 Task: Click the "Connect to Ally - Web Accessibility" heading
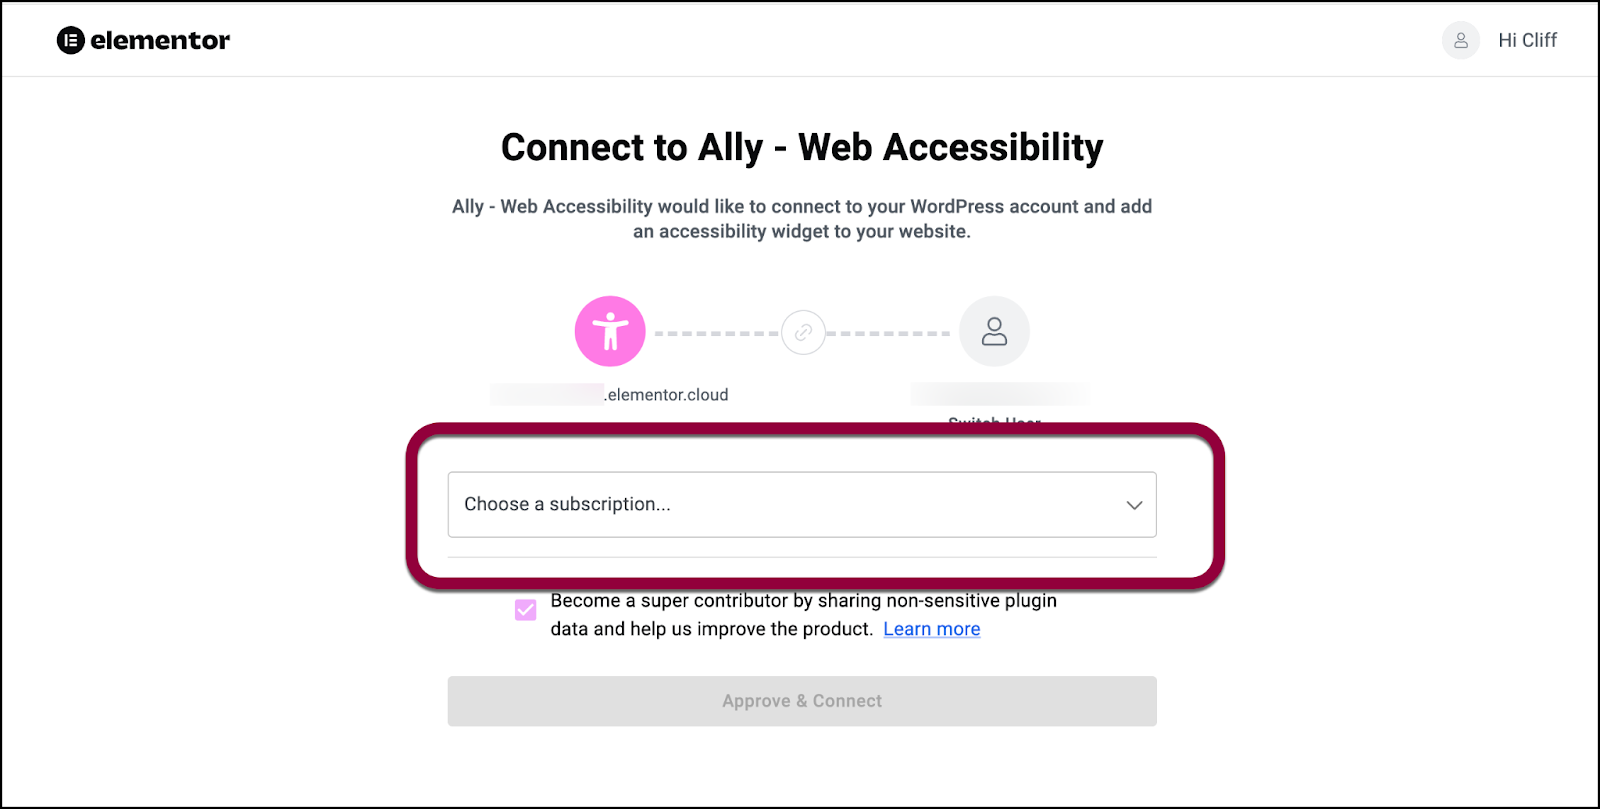[x=802, y=148]
